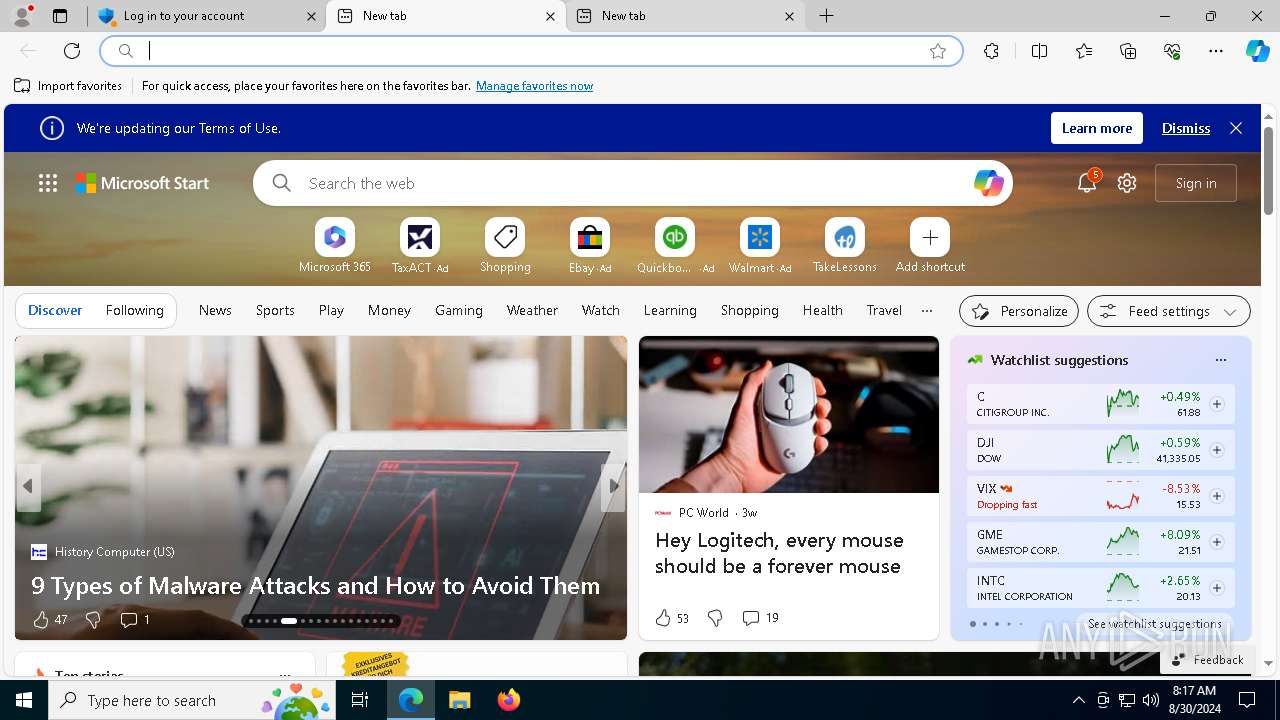Click Personalize button
The image size is (1280, 720).
(x=1019, y=311)
